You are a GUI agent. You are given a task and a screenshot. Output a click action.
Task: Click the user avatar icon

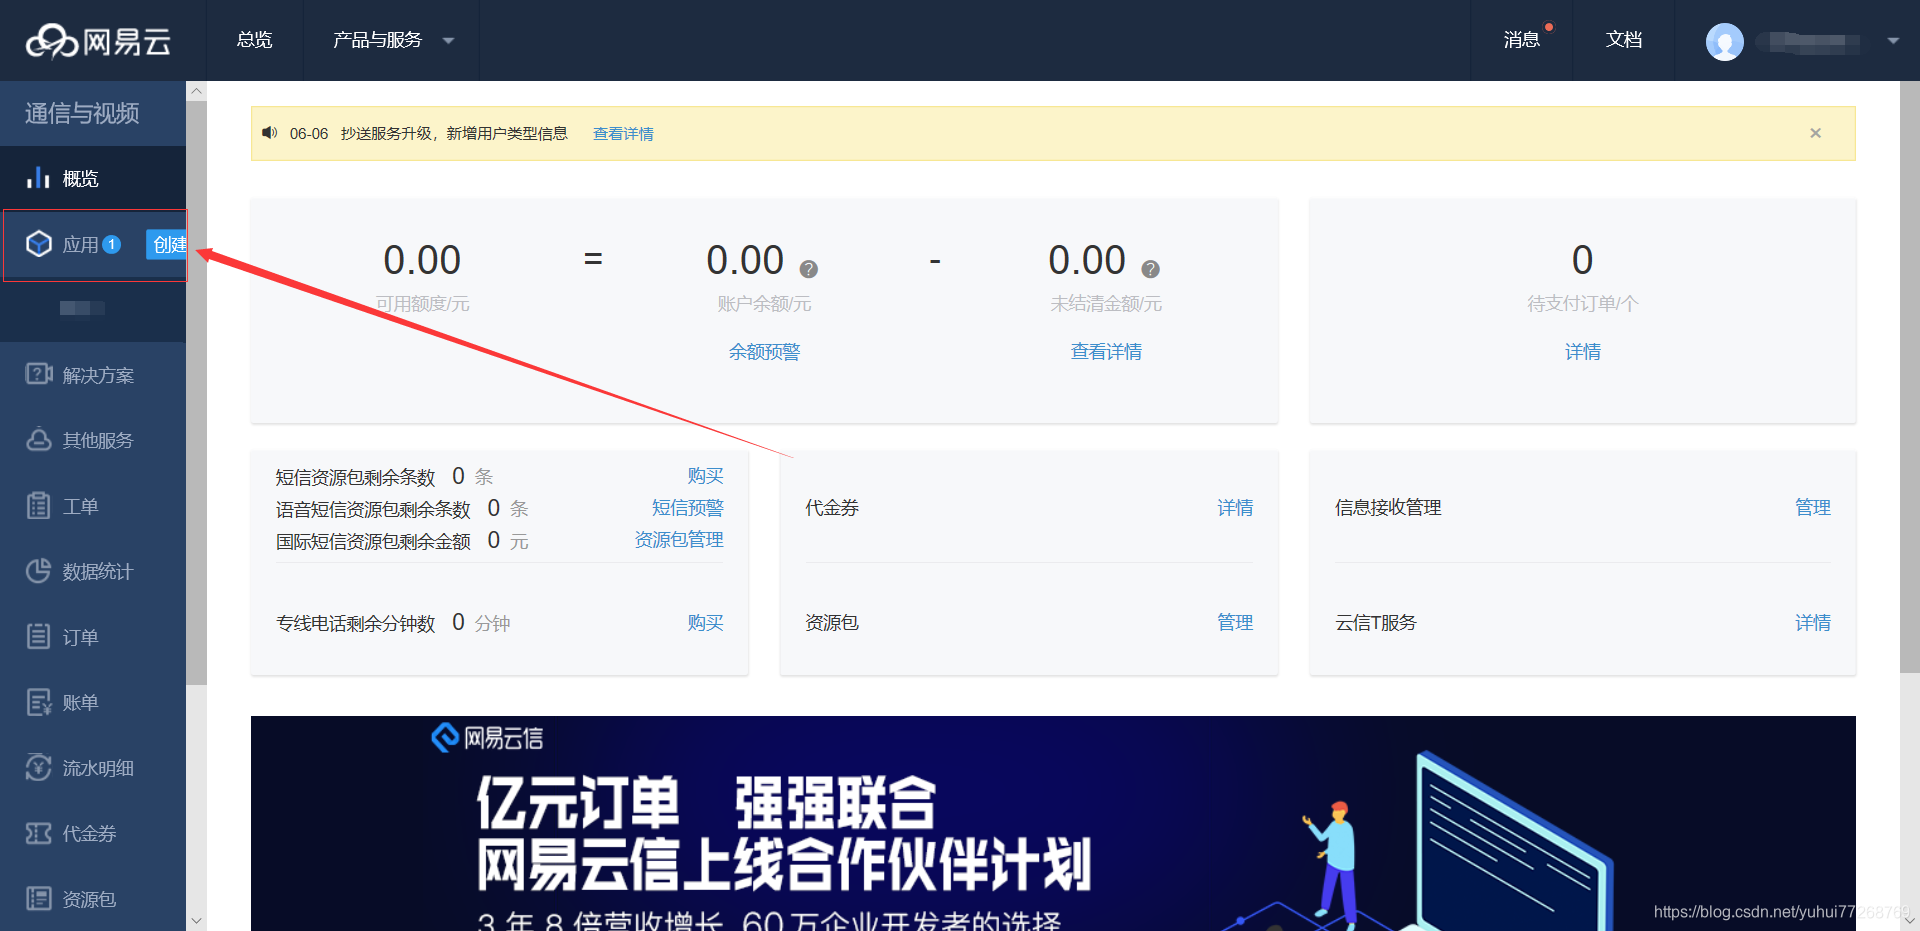click(1724, 41)
